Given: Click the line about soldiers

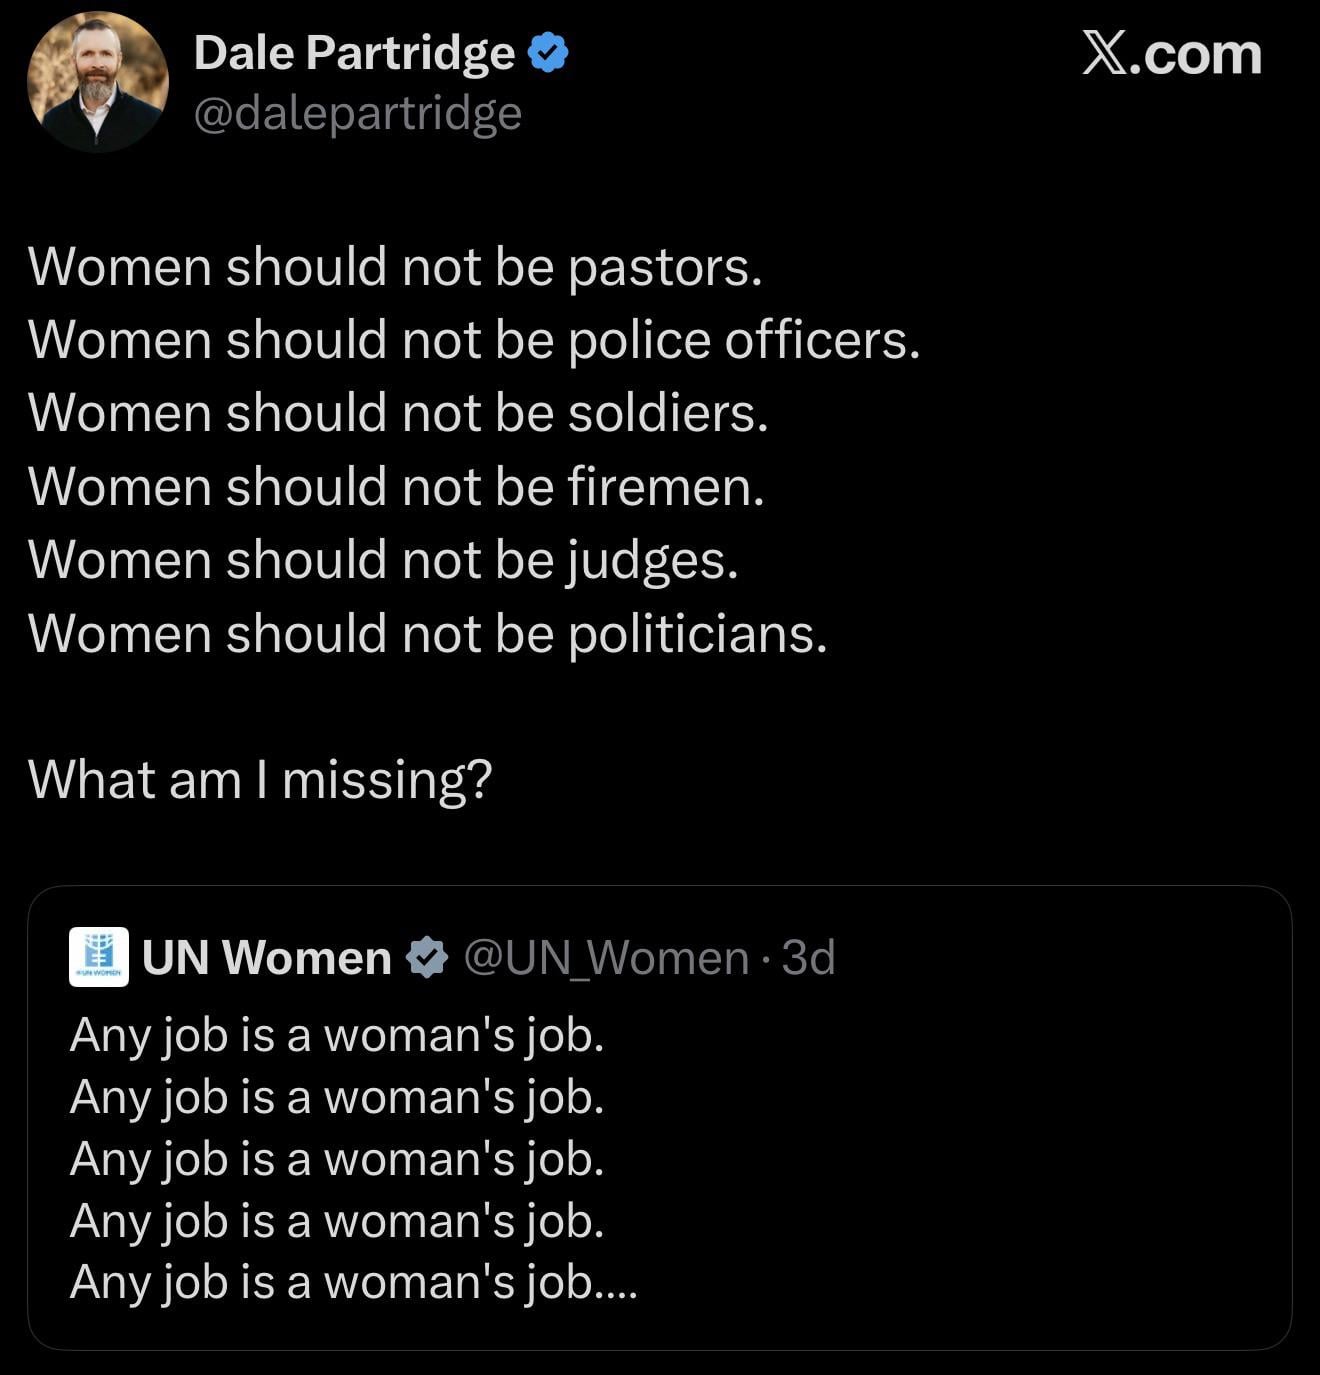Looking at the screenshot, I should 398,413.
